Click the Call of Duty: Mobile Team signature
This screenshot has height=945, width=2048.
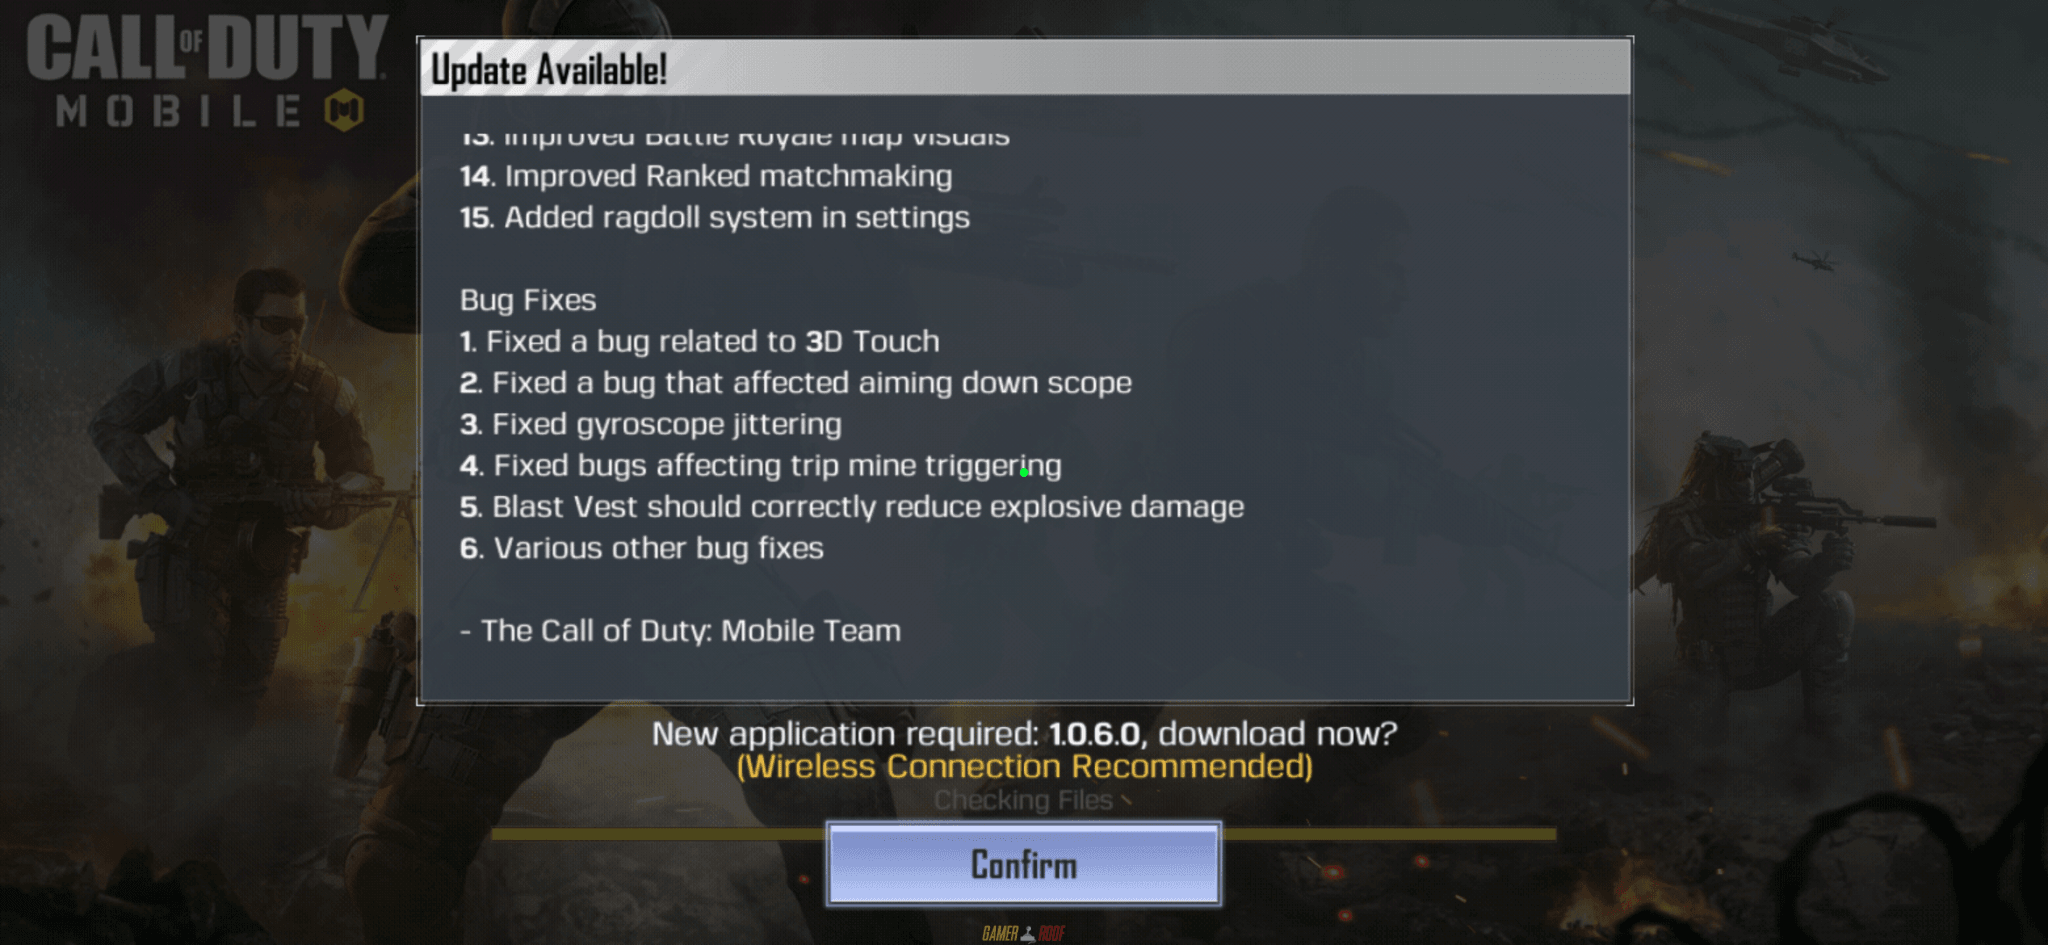681,631
